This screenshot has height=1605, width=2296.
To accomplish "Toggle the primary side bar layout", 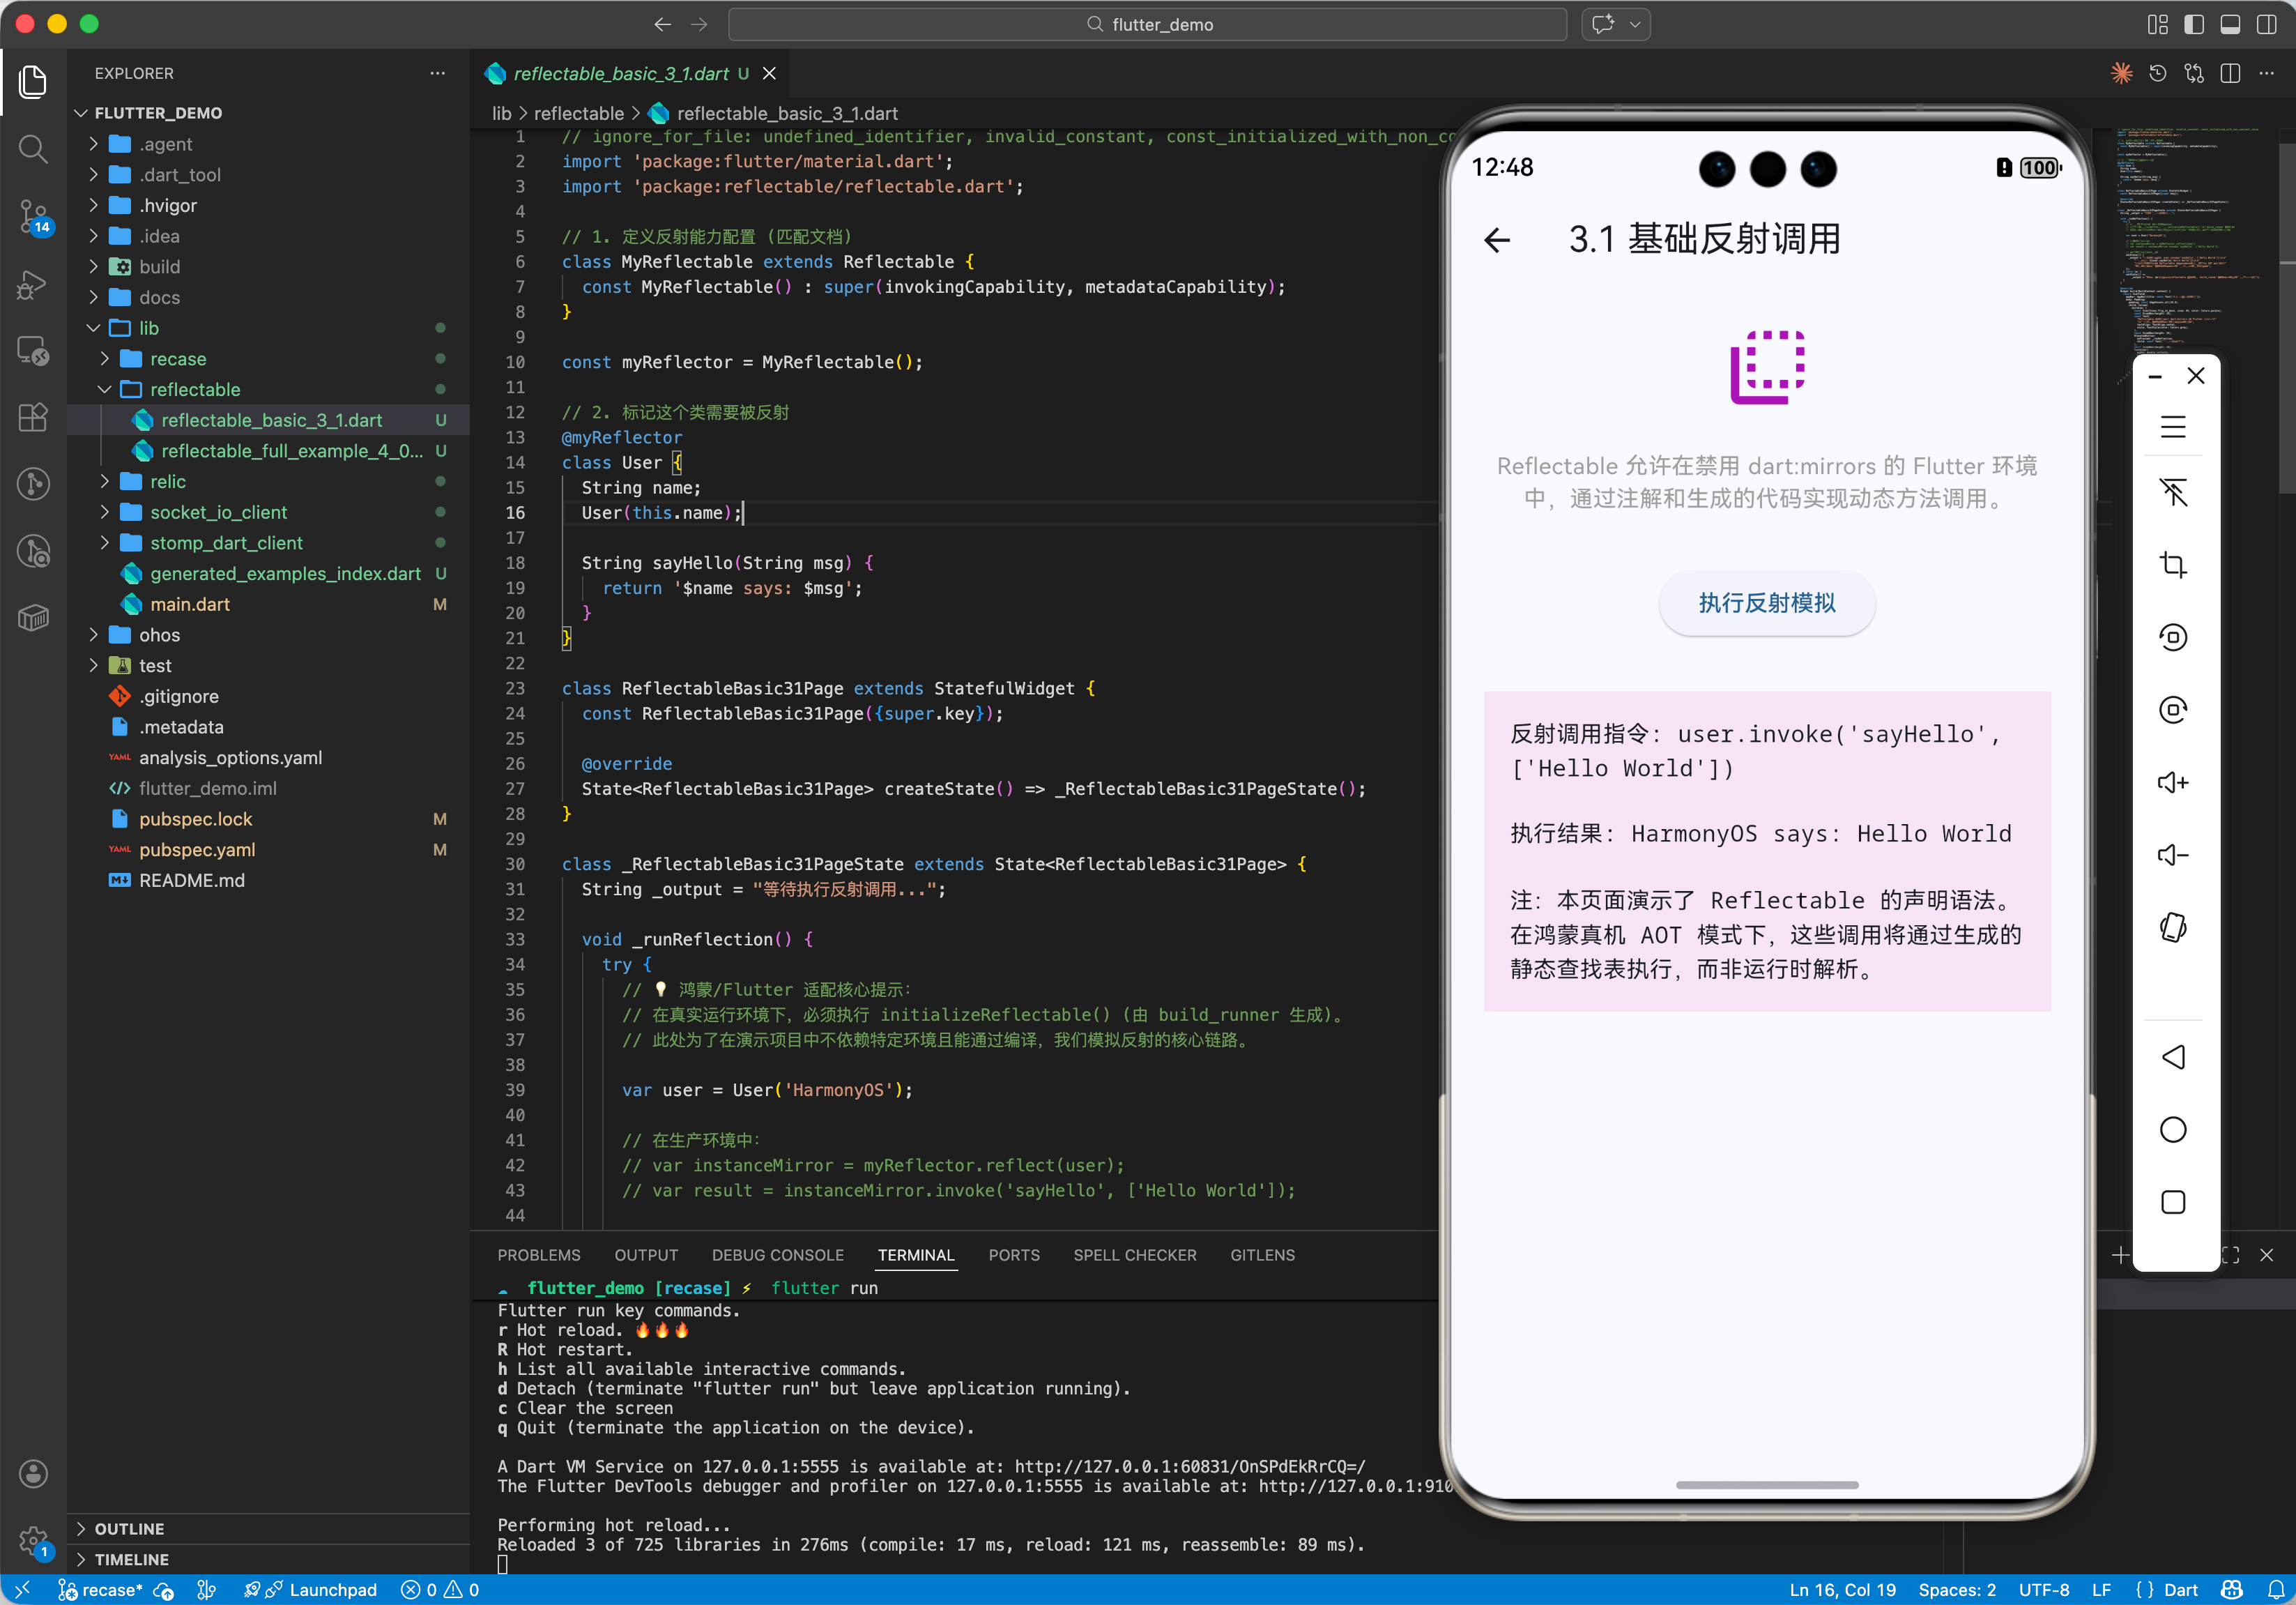I will click(x=2193, y=24).
